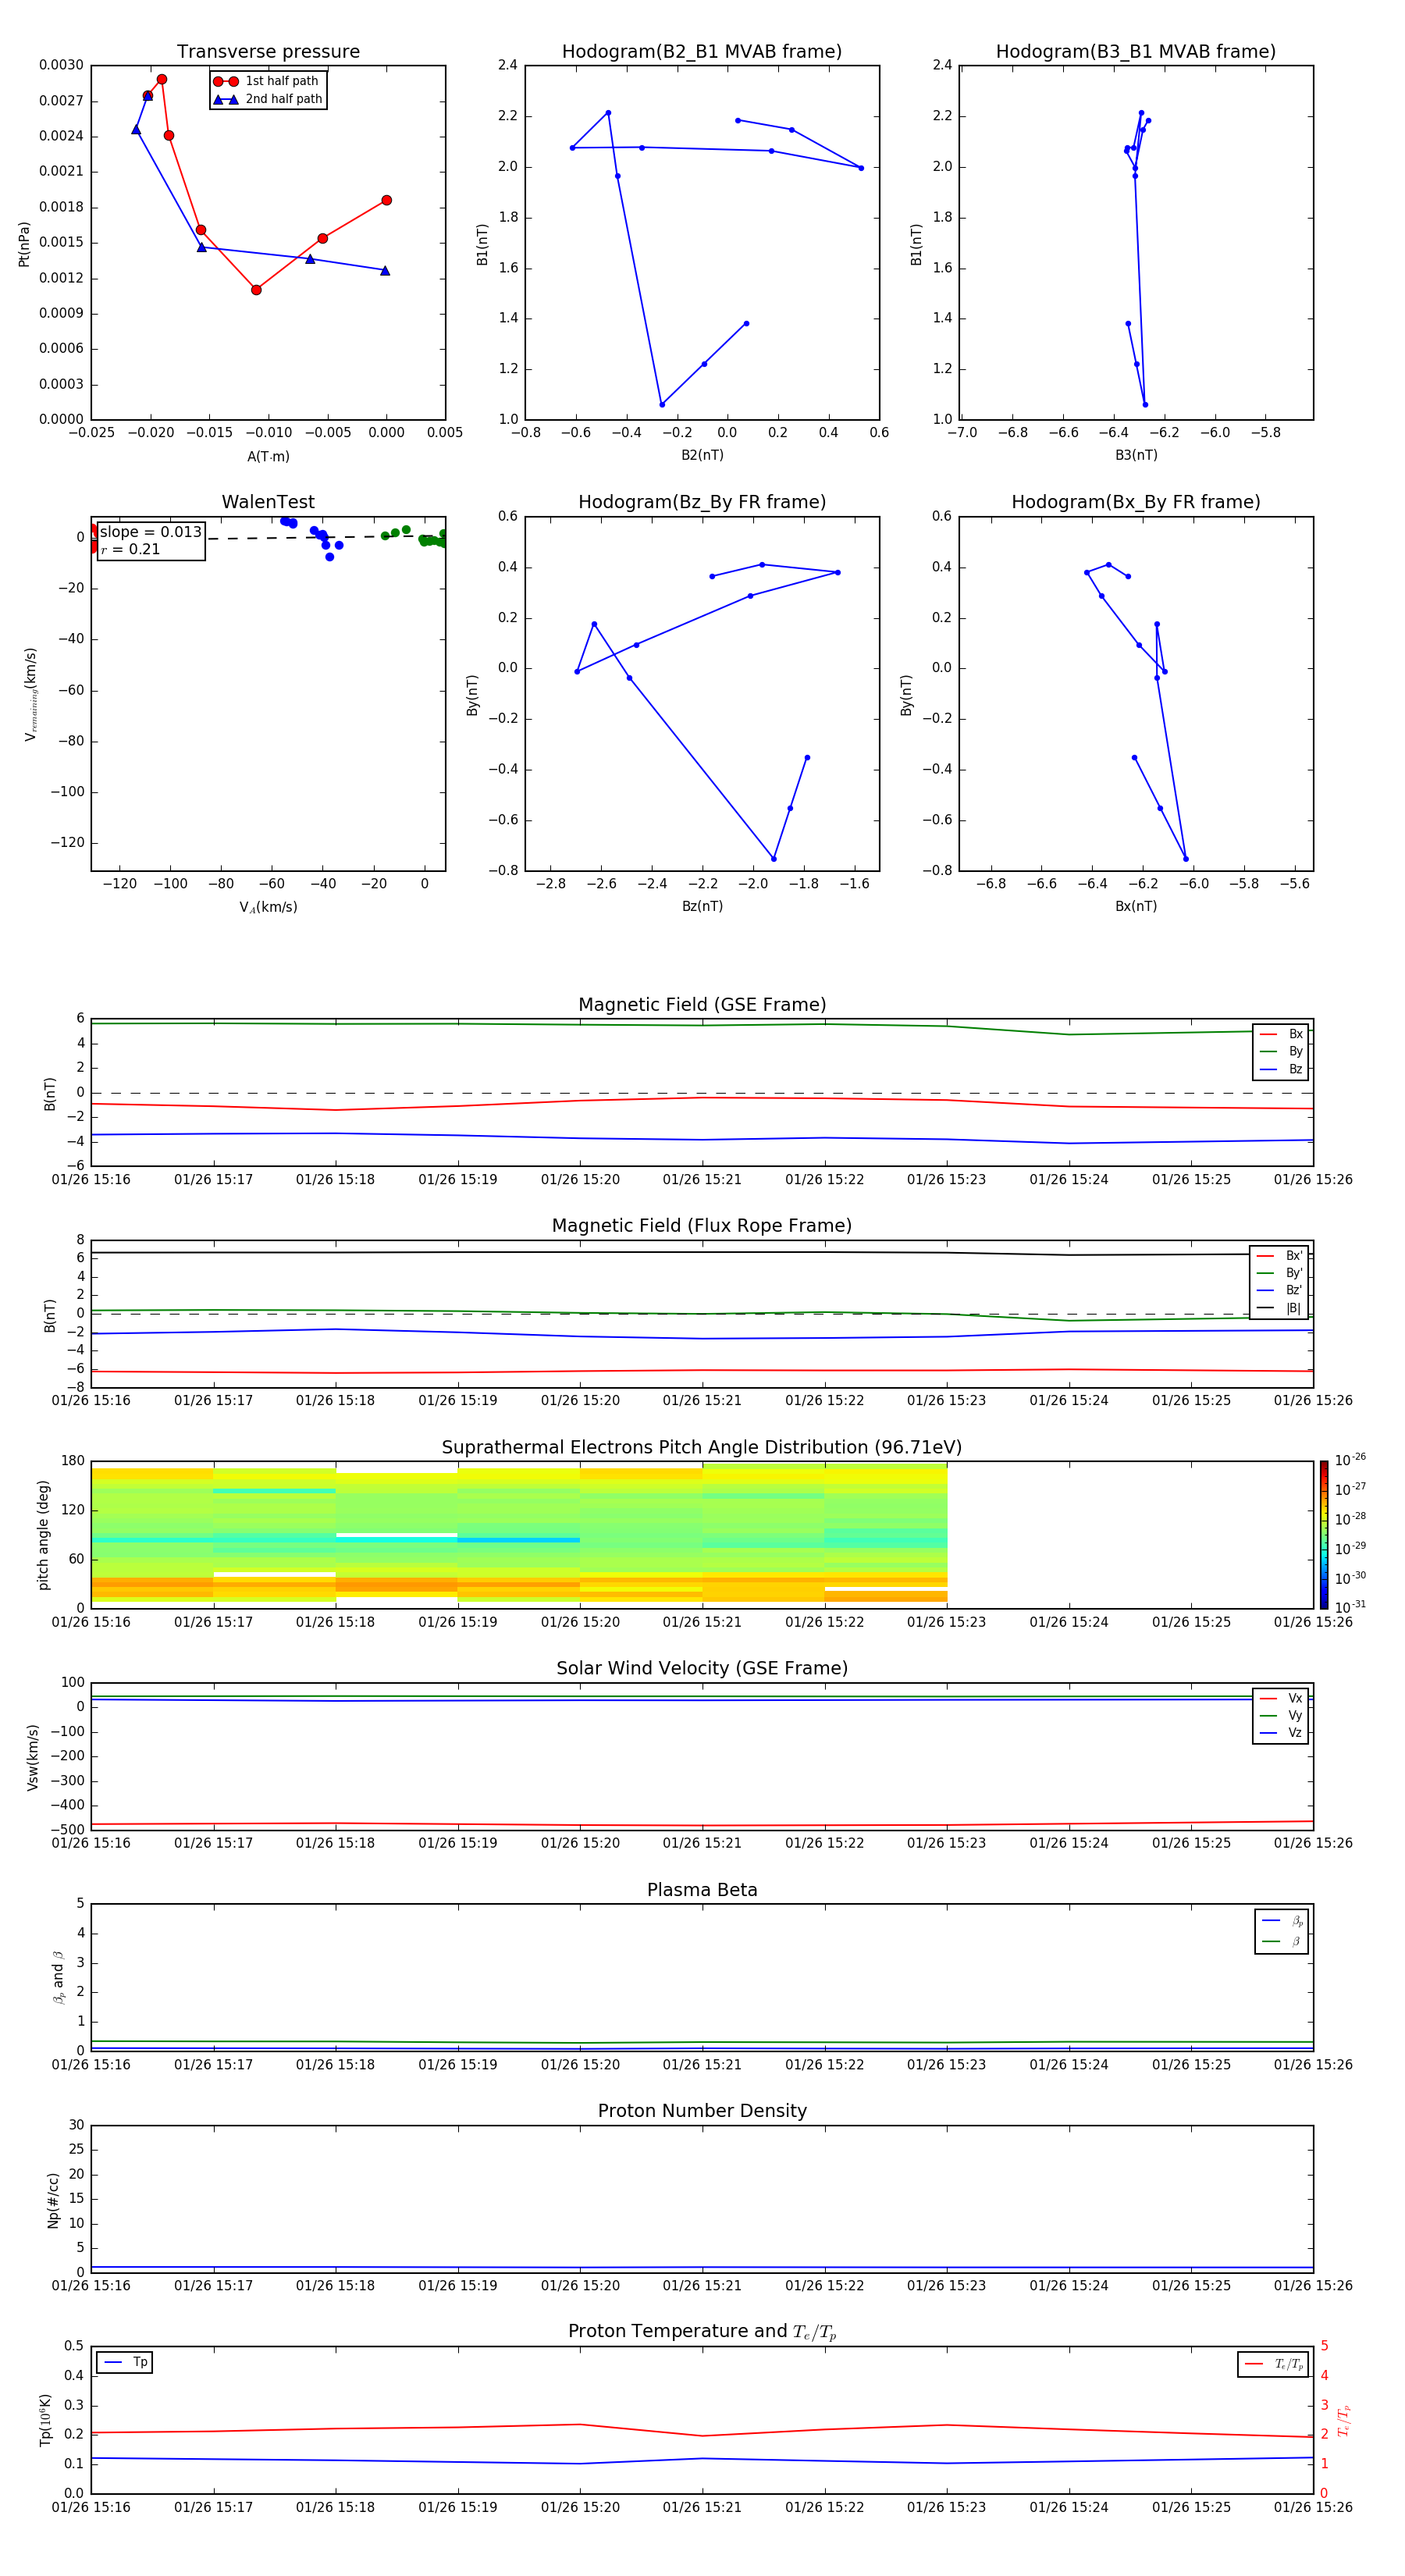Click the 'slope = 0.013' annotation
Image resolution: width=1405 pixels, height=2576 pixels.
point(150,532)
